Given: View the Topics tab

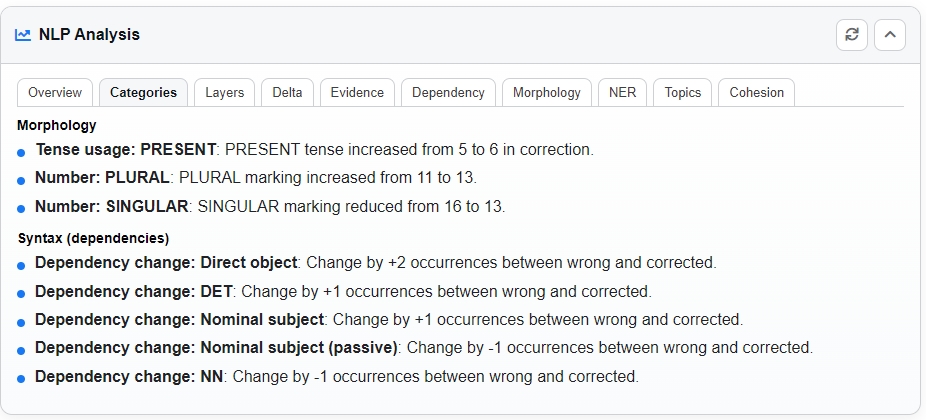Looking at the screenshot, I should tap(683, 92).
